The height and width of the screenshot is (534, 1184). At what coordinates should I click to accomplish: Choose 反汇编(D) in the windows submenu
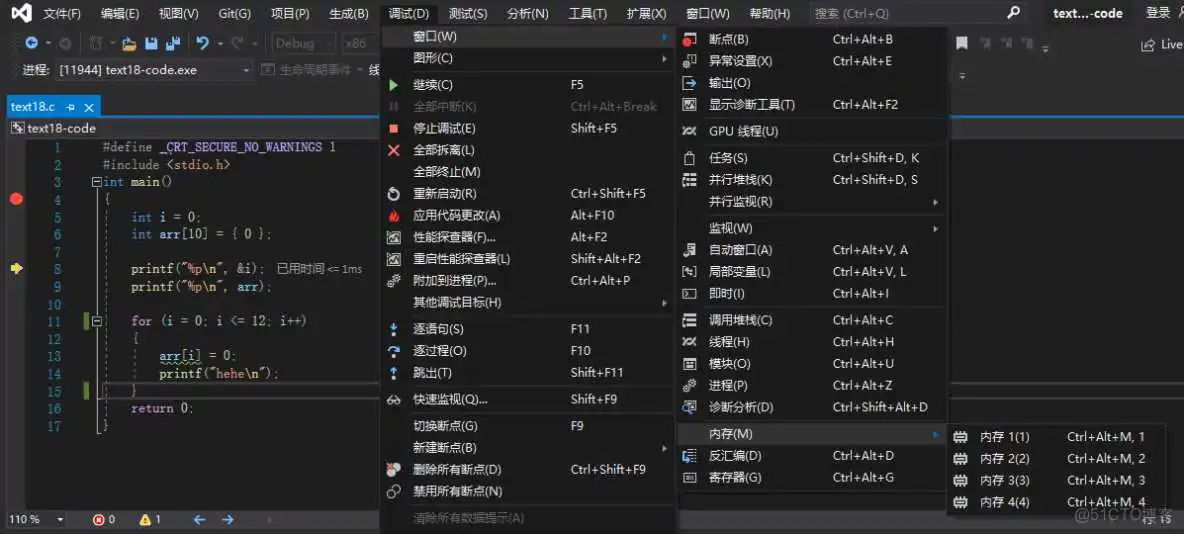click(735, 456)
